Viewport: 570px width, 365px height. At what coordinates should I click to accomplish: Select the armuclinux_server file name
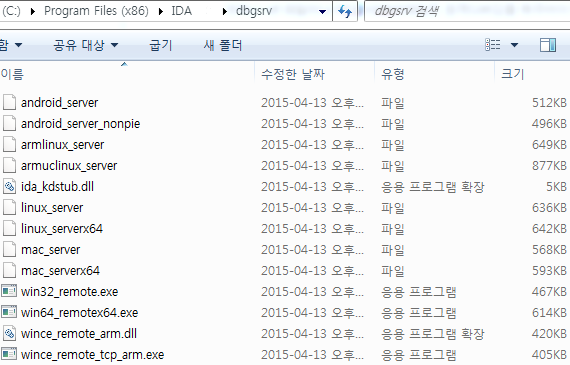click(69, 166)
